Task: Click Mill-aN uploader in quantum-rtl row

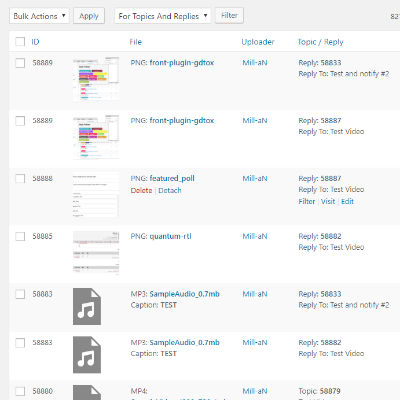Action: [x=255, y=236]
